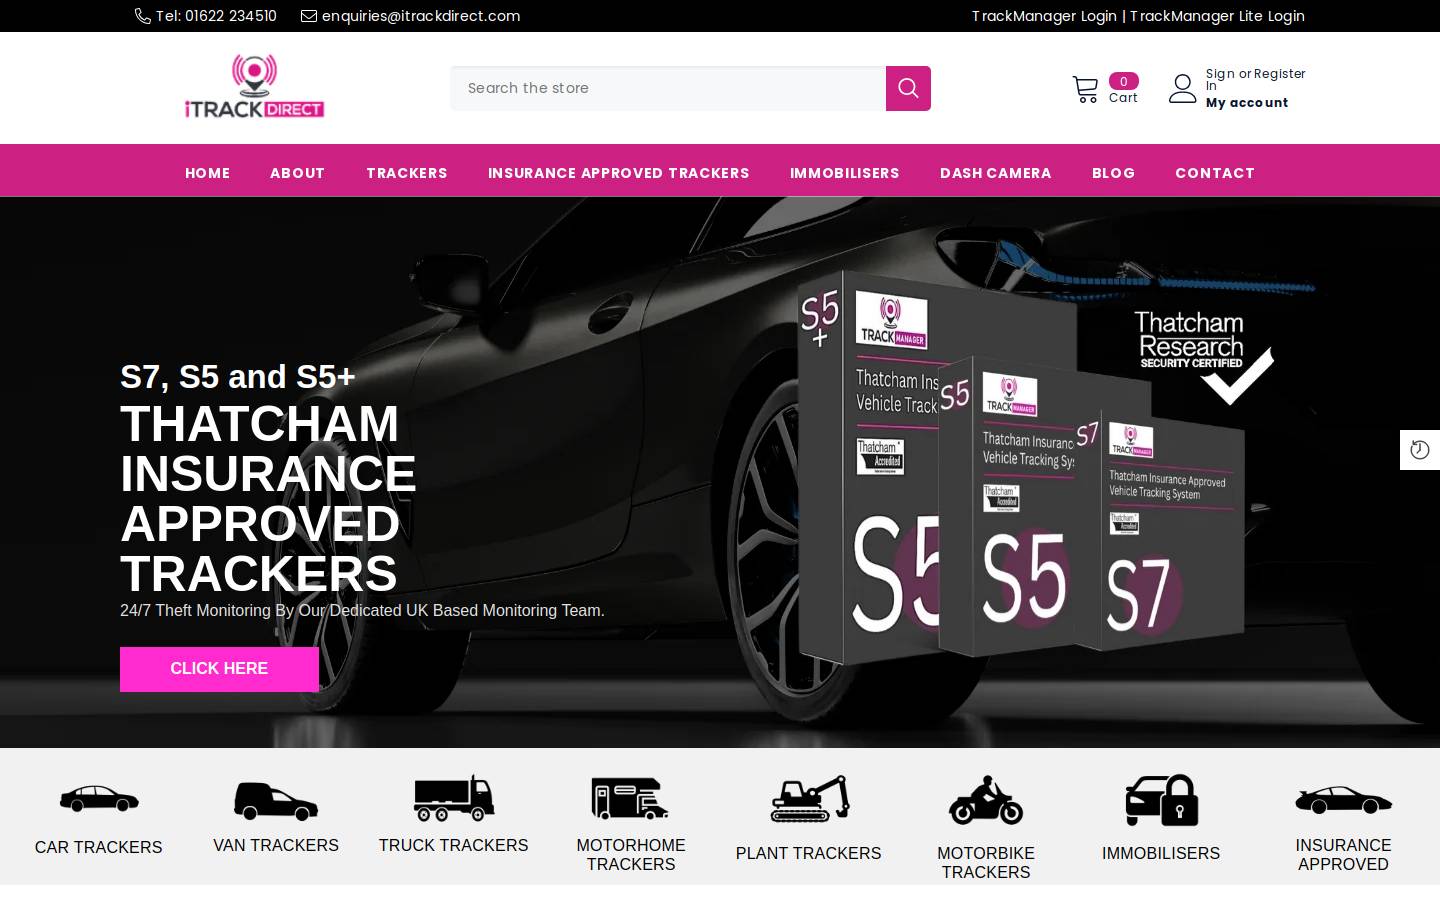Click the TrackManager Login link
Viewport: 1440px width, 900px height.
(x=1044, y=16)
